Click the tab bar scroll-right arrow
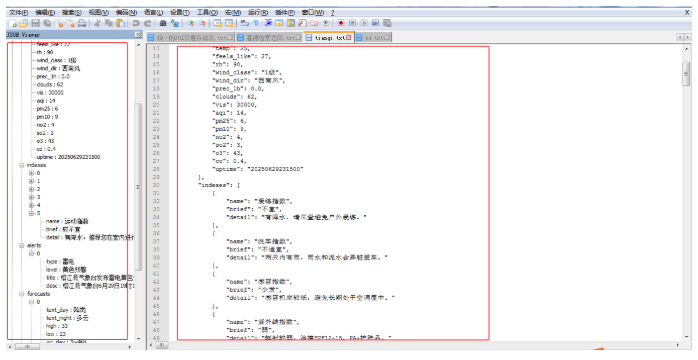Screen dimensions: 698x360 (x=687, y=37)
